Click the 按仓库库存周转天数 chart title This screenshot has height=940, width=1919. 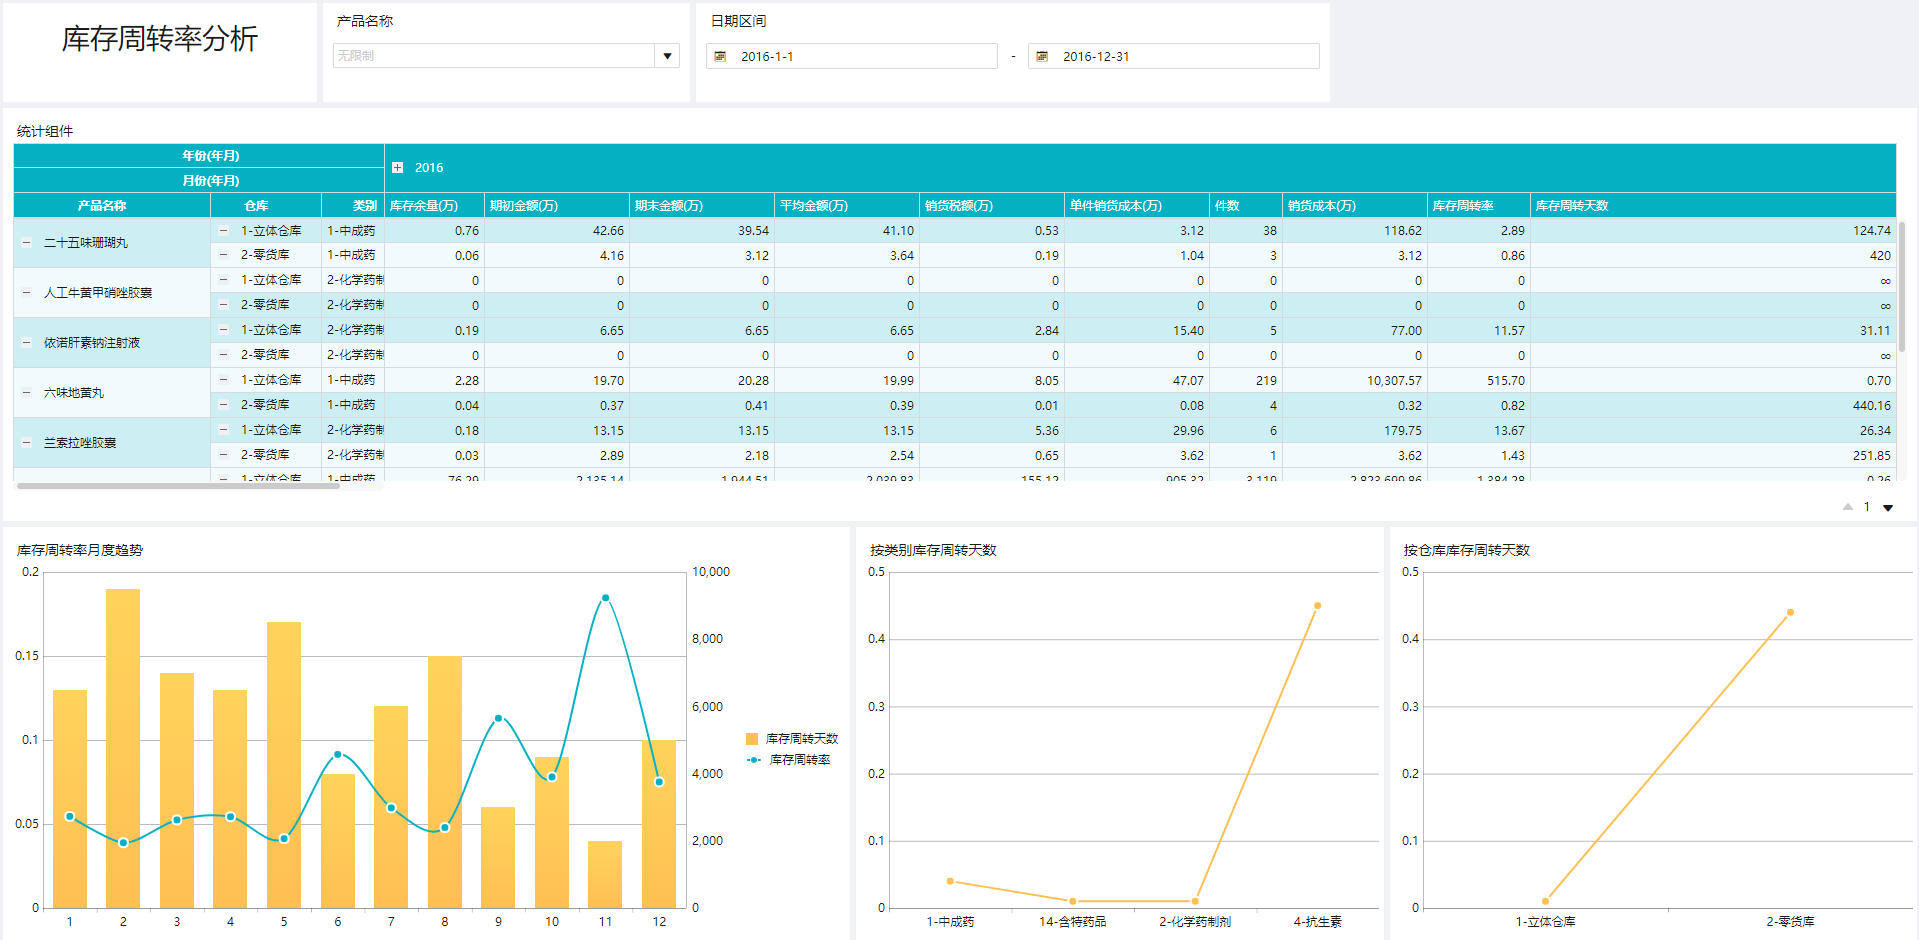[x=1466, y=550]
